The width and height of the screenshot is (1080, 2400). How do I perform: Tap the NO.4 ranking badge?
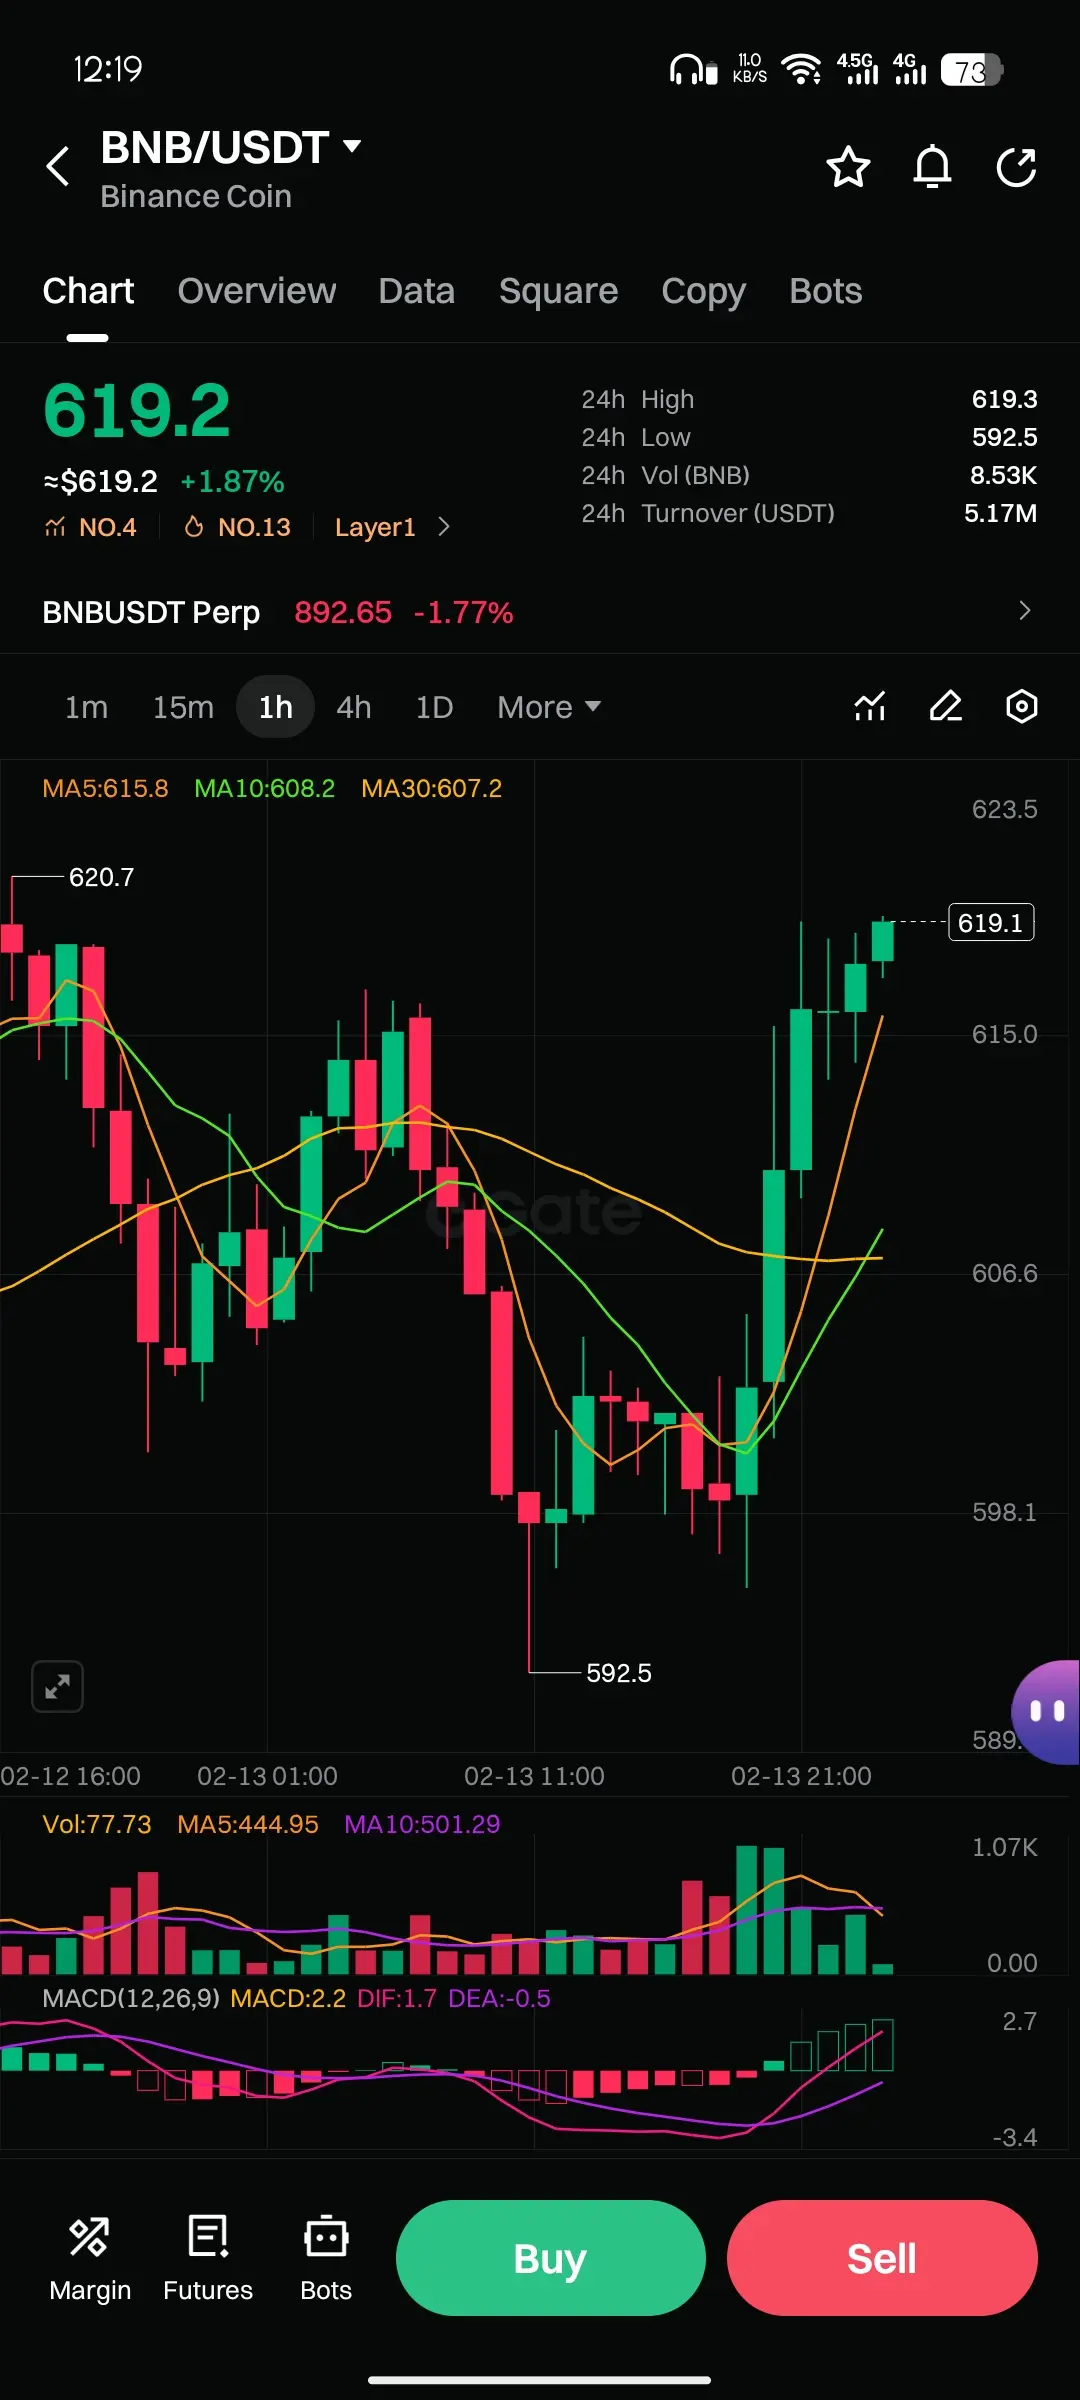[x=91, y=527]
